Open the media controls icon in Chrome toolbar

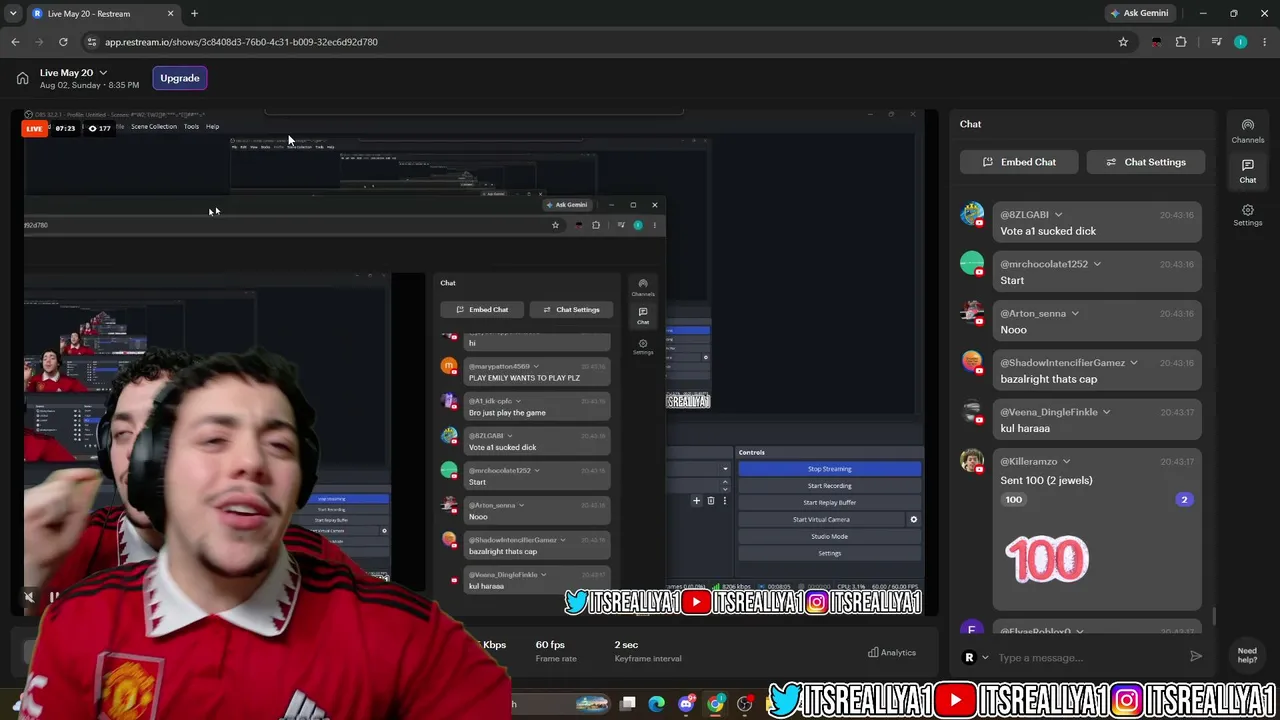[1216, 42]
